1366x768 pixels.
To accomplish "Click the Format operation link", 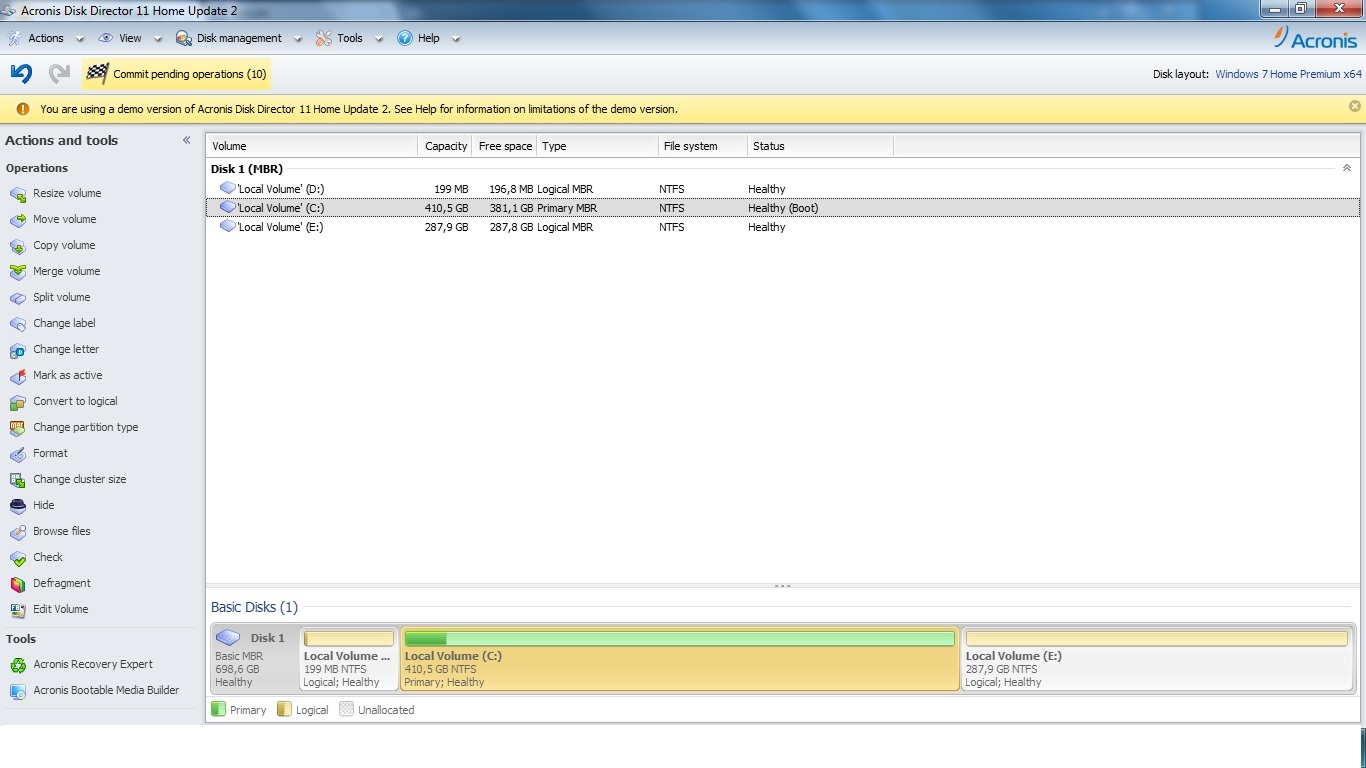I will click(x=50, y=453).
